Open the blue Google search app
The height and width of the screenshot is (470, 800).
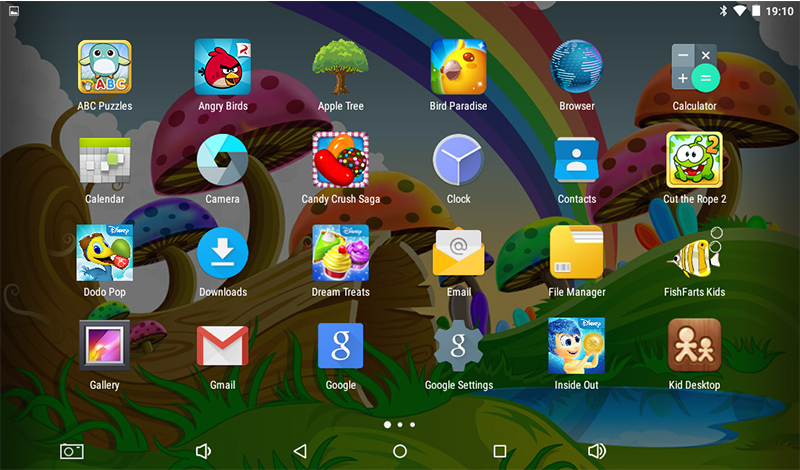(x=340, y=345)
